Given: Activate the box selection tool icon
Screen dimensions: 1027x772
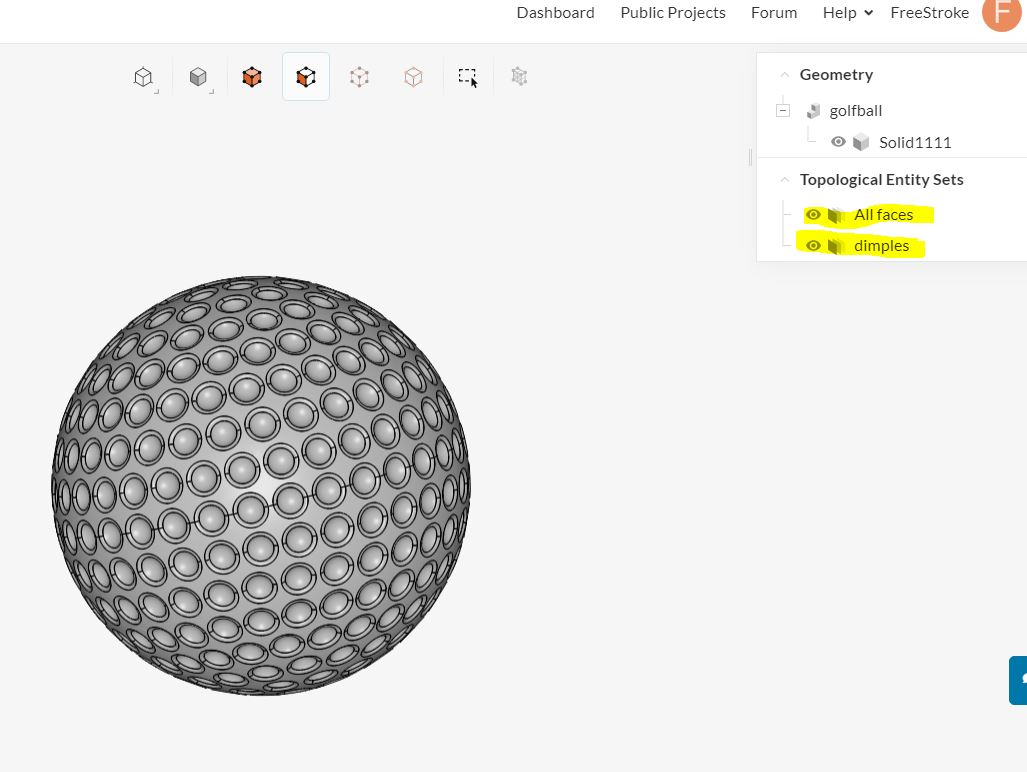Looking at the screenshot, I should pos(468,77).
